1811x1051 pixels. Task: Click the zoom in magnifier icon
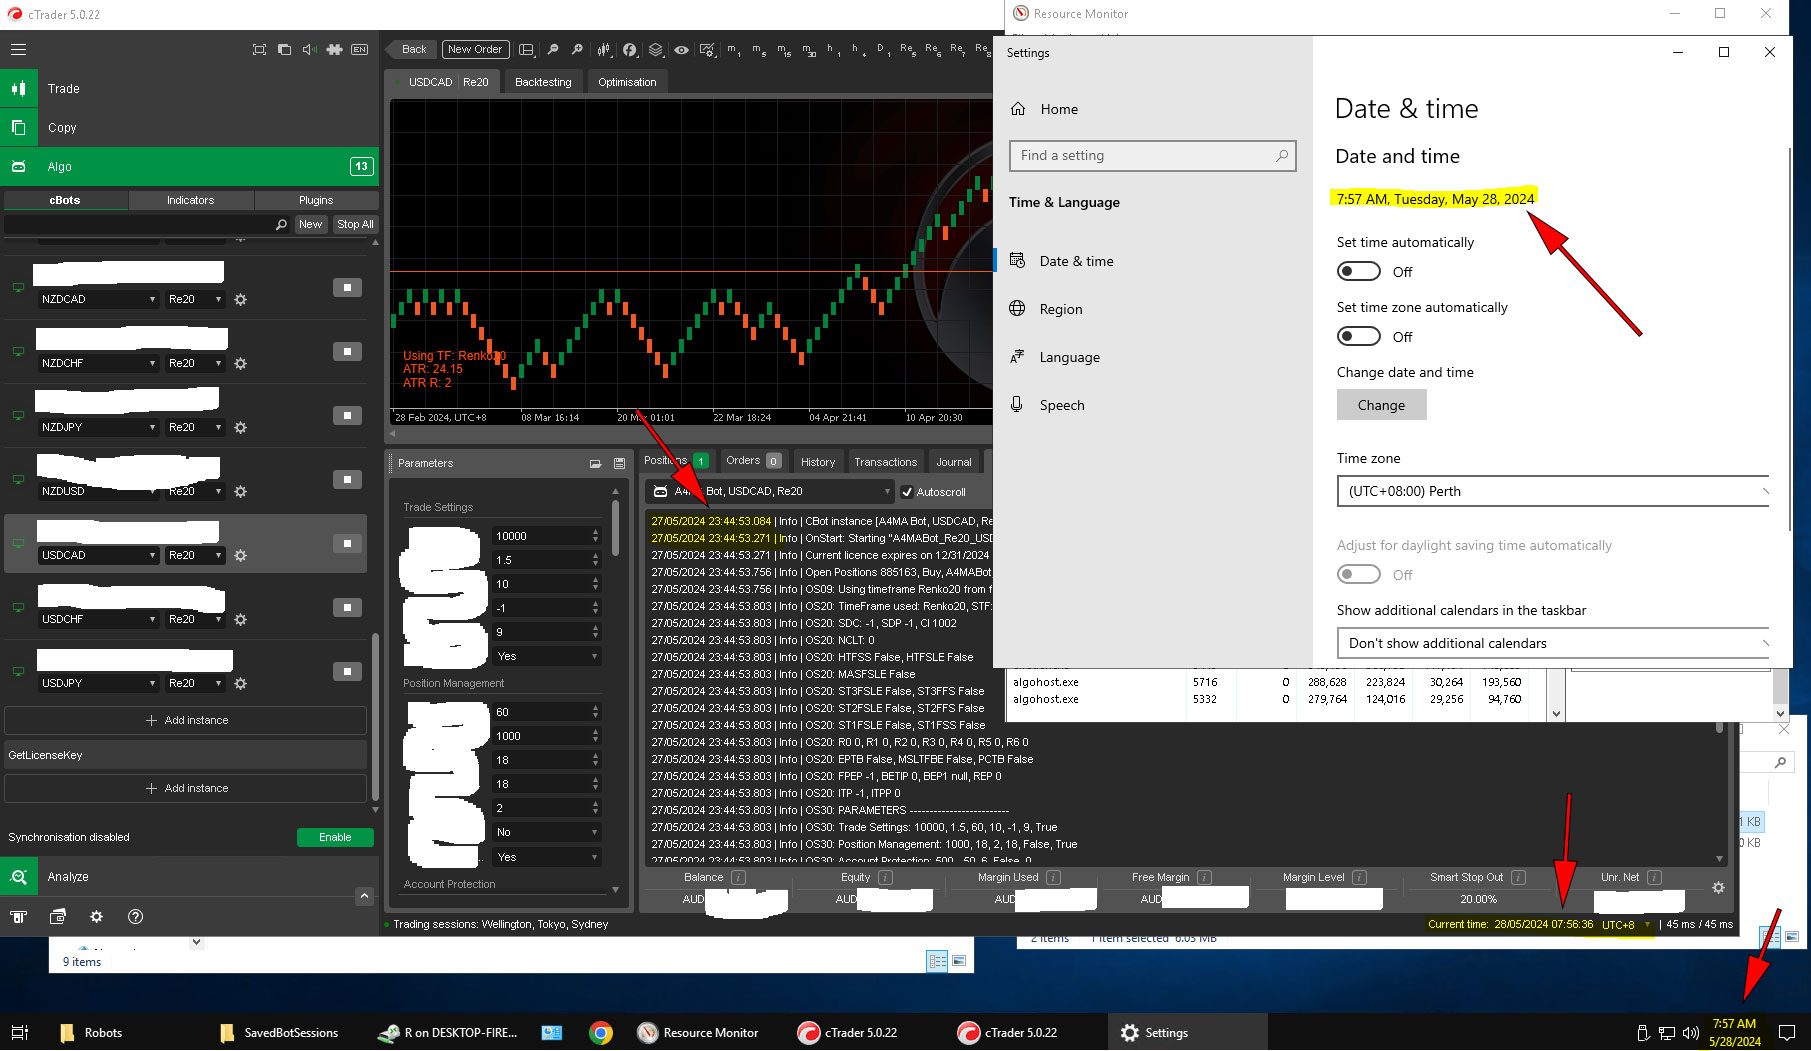click(577, 49)
